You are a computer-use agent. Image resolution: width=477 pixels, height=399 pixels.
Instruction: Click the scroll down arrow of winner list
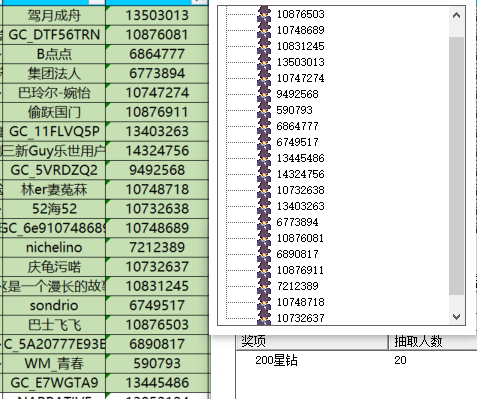click(456, 316)
